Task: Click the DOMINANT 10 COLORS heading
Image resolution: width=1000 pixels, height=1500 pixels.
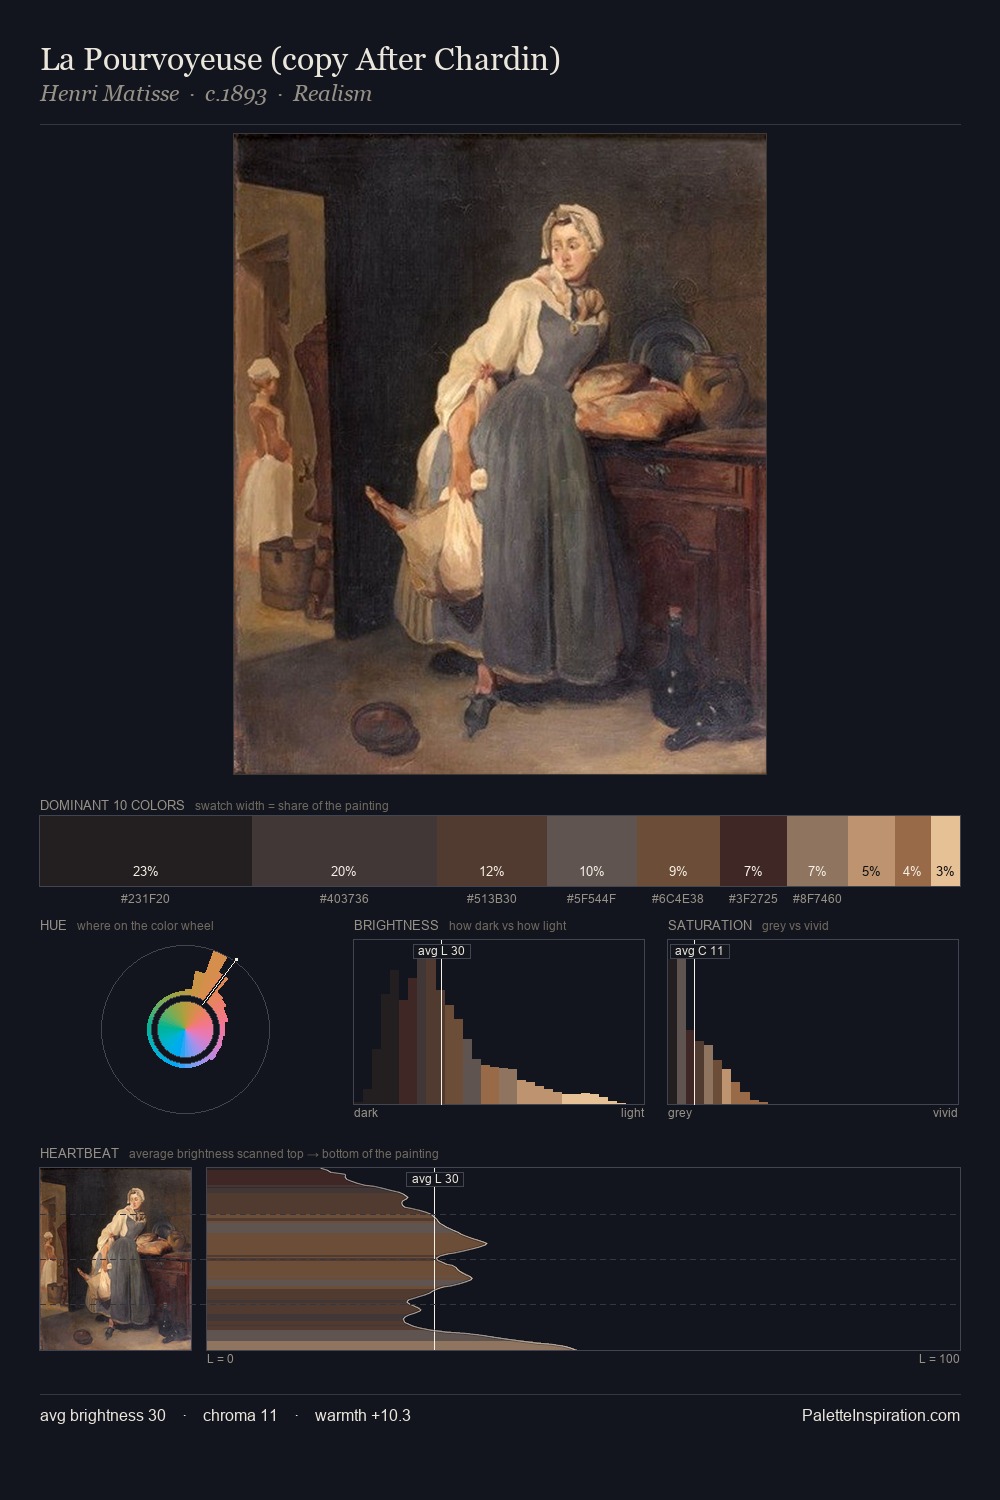Action: point(112,805)
